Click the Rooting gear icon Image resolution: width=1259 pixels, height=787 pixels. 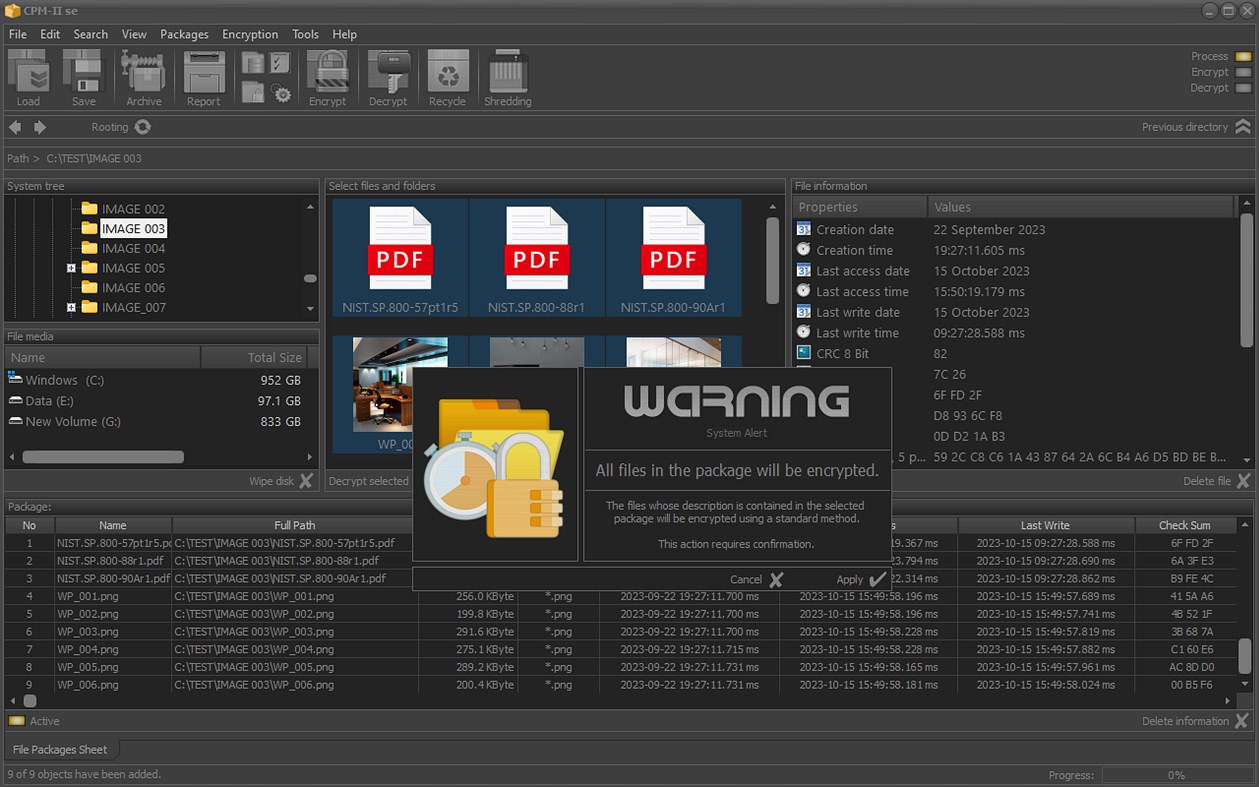143,127
